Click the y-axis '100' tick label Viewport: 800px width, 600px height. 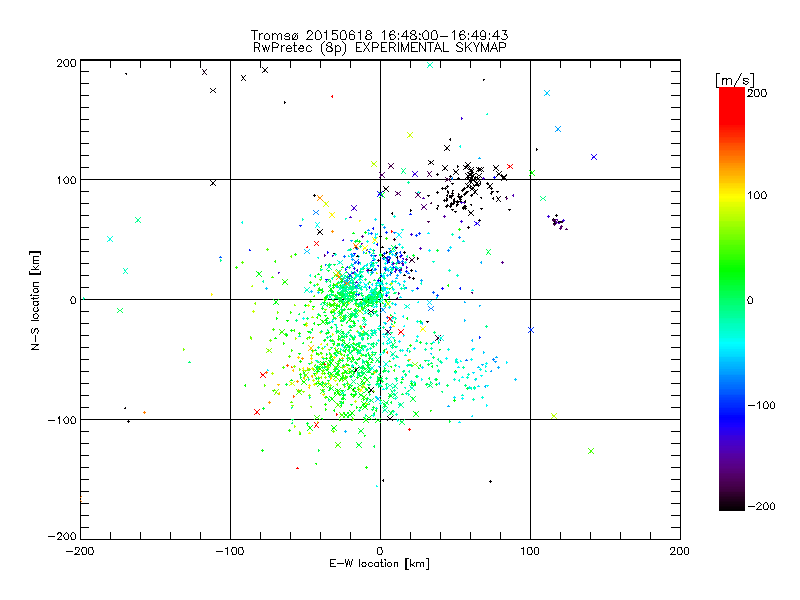coord(66,180)
